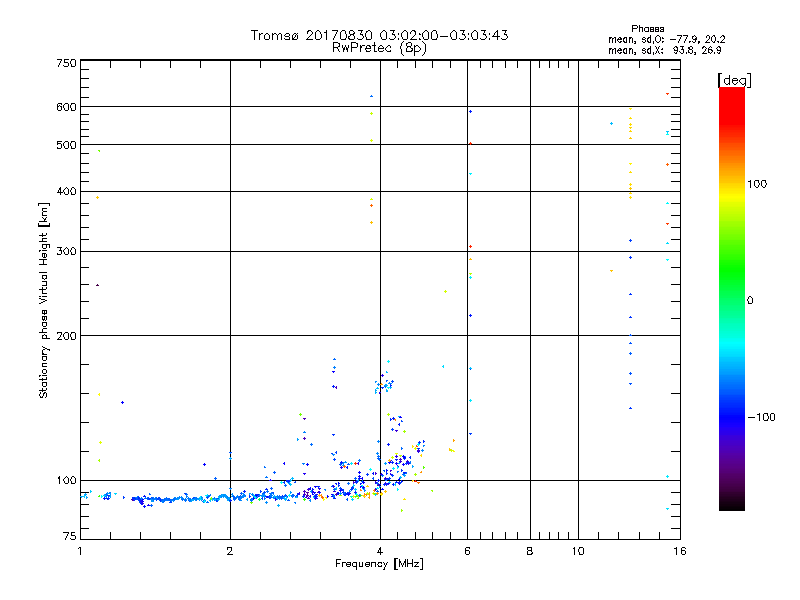Click the 4 tick label on the frequency axis

(x=379, y=551)
